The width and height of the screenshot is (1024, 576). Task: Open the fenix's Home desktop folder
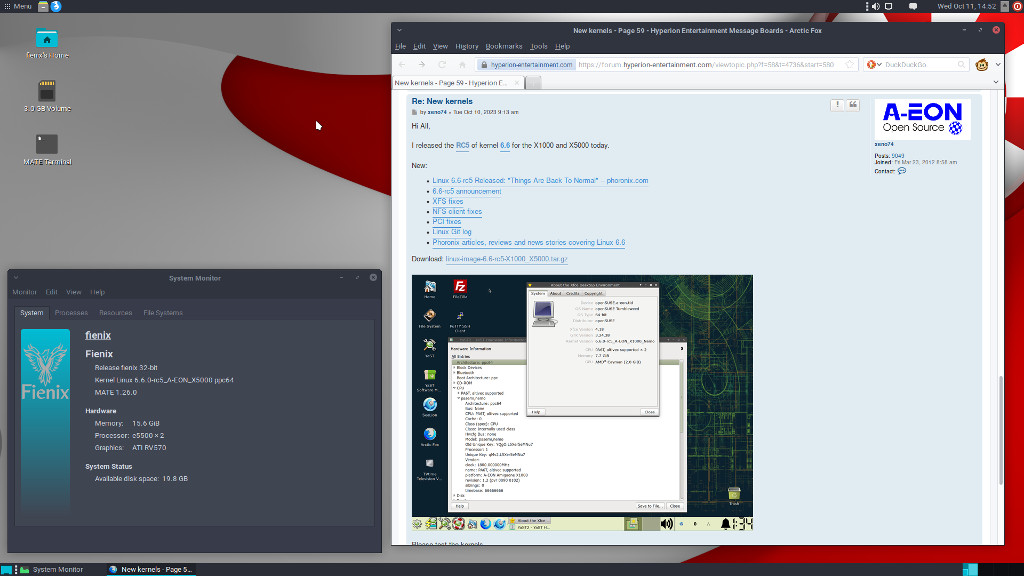click(46, 44)
